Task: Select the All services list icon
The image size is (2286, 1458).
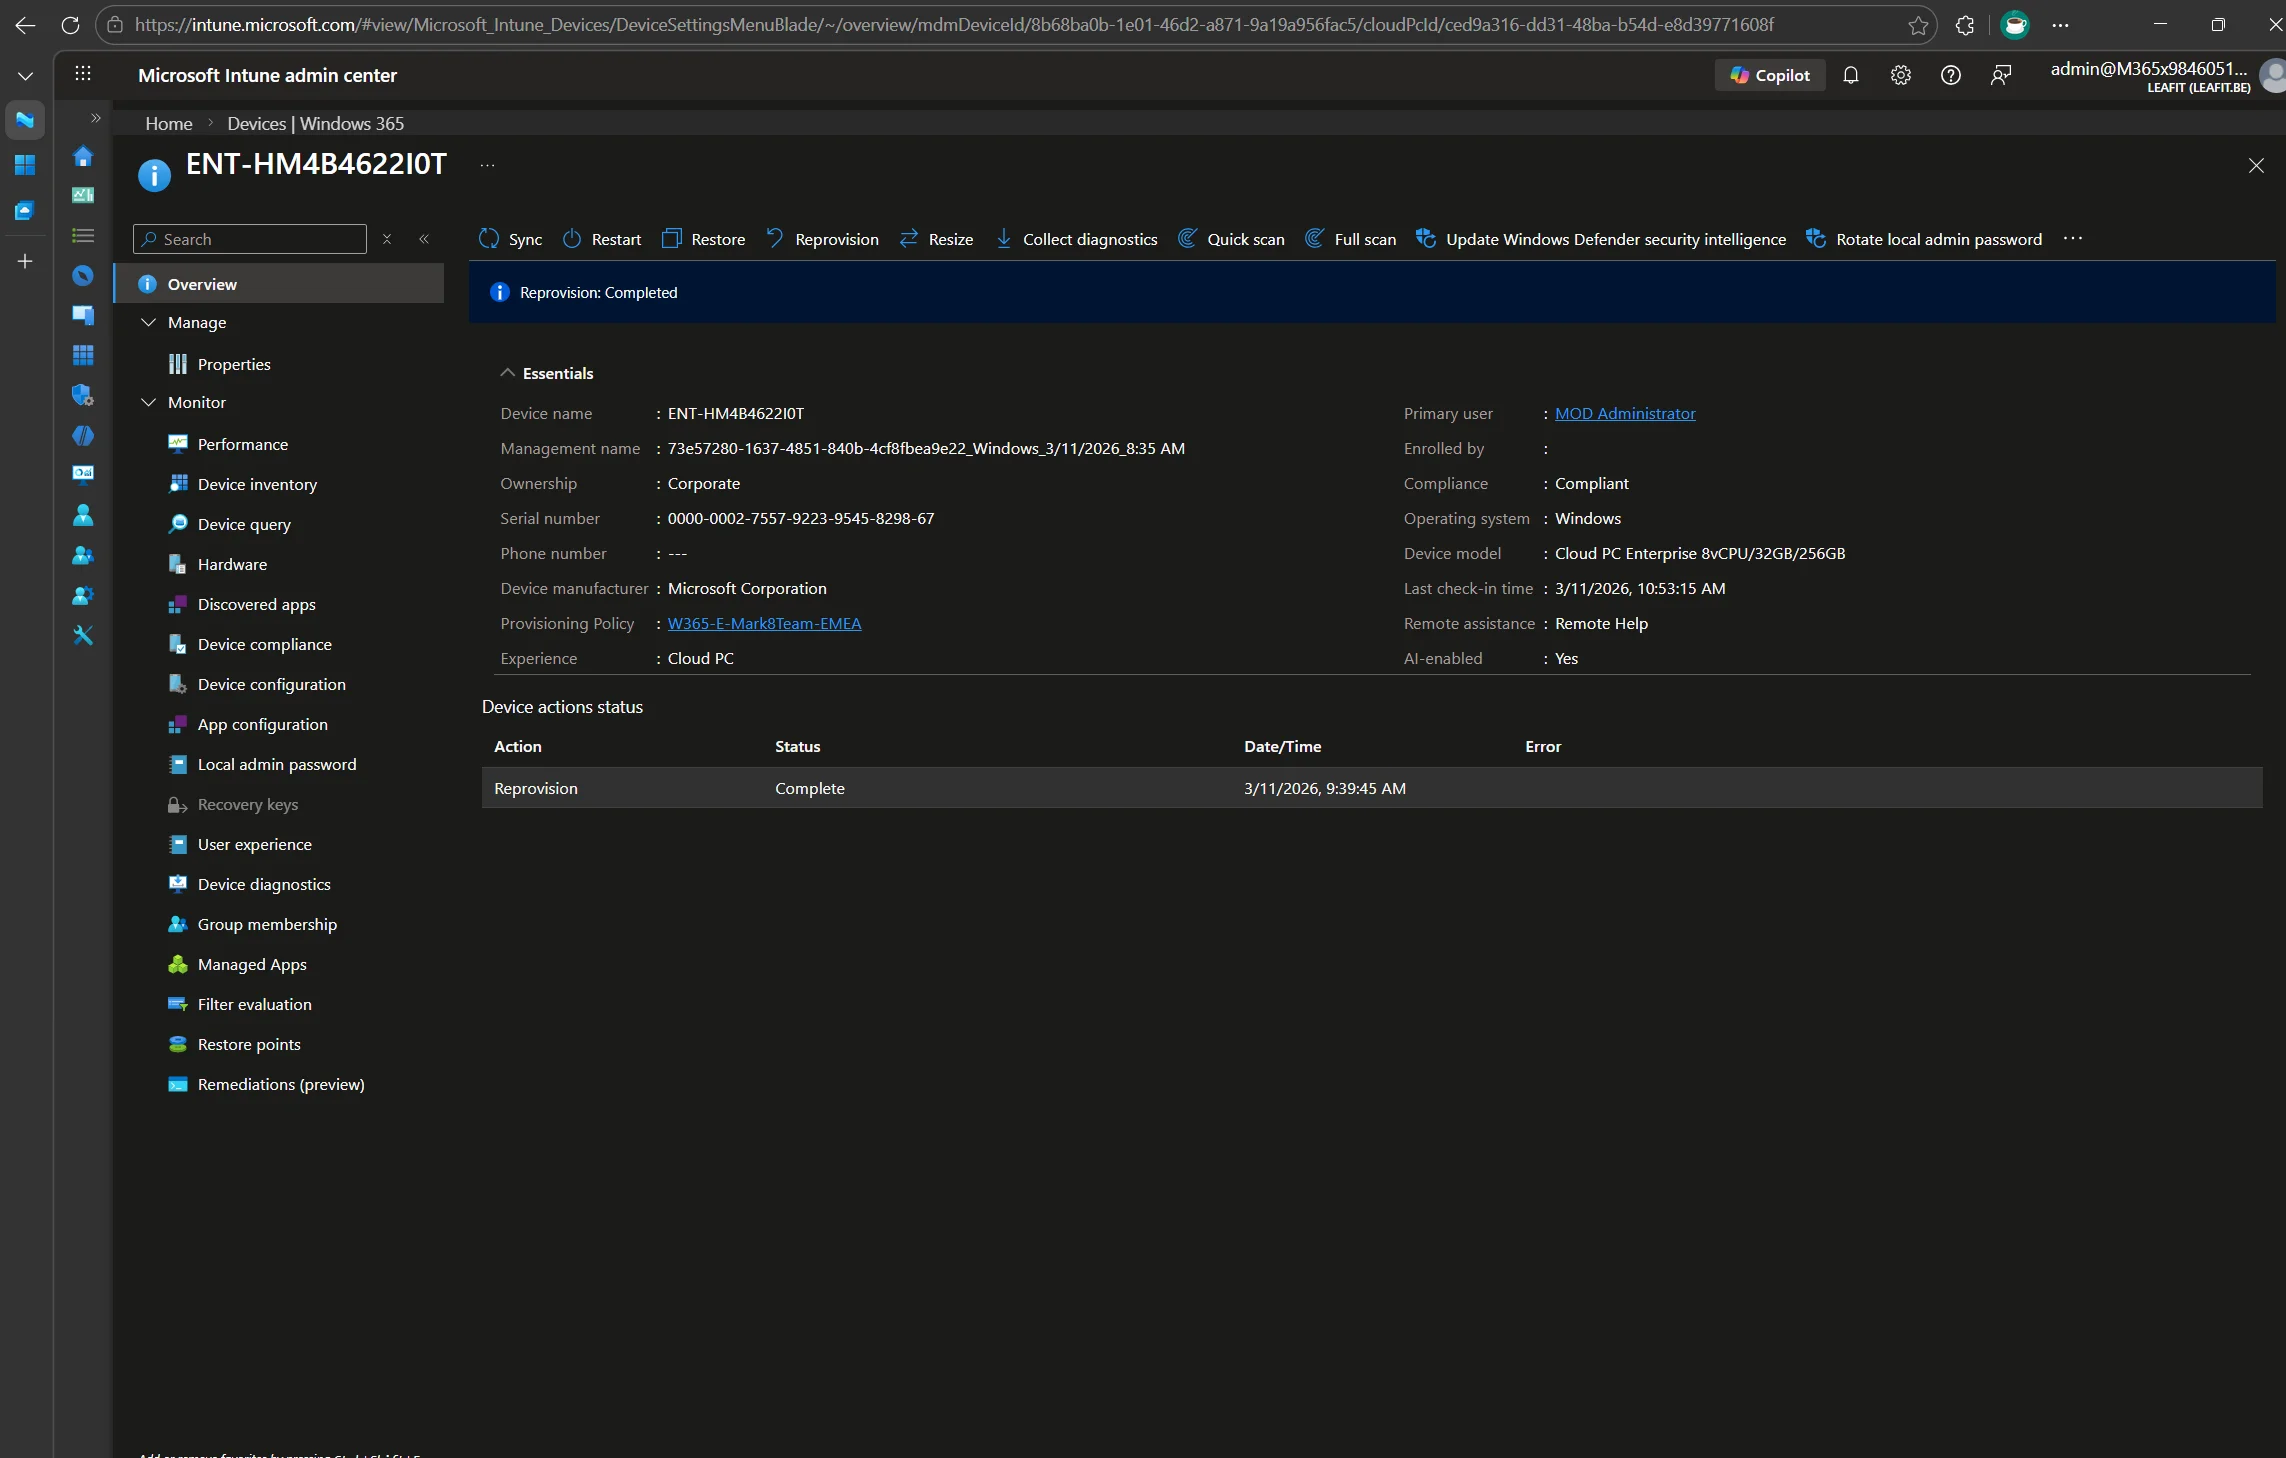Action: click(x=84, y=235)
